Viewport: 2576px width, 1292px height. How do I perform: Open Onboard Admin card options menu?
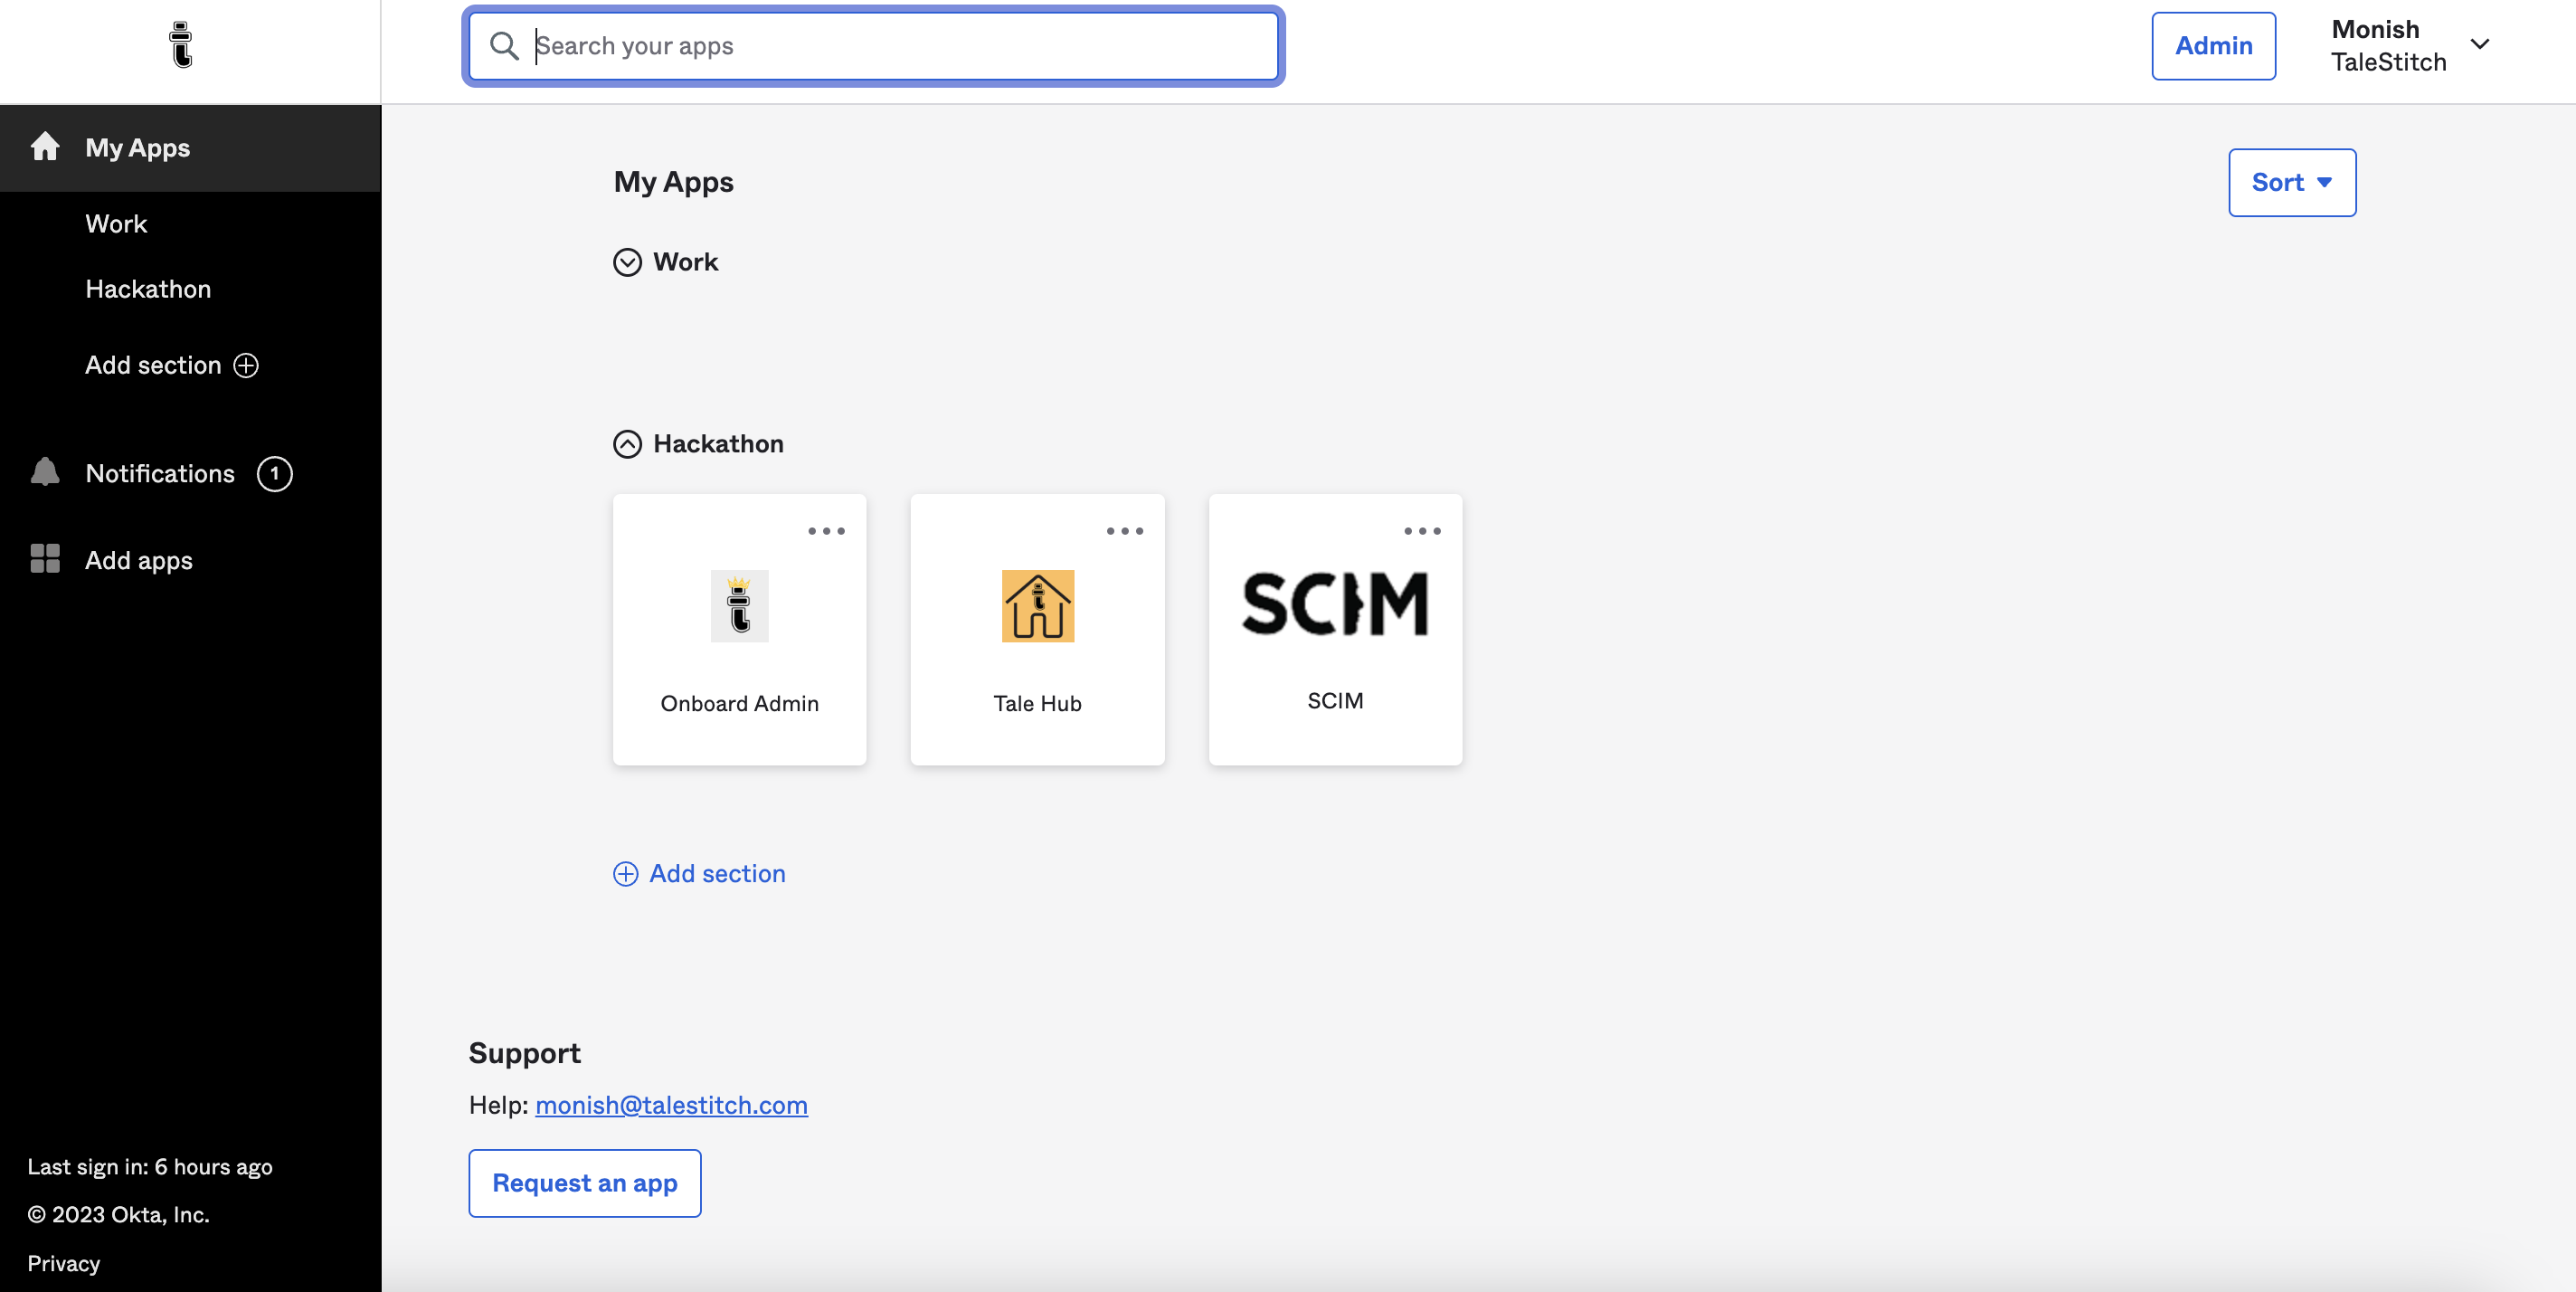click(x=826, y=531)
